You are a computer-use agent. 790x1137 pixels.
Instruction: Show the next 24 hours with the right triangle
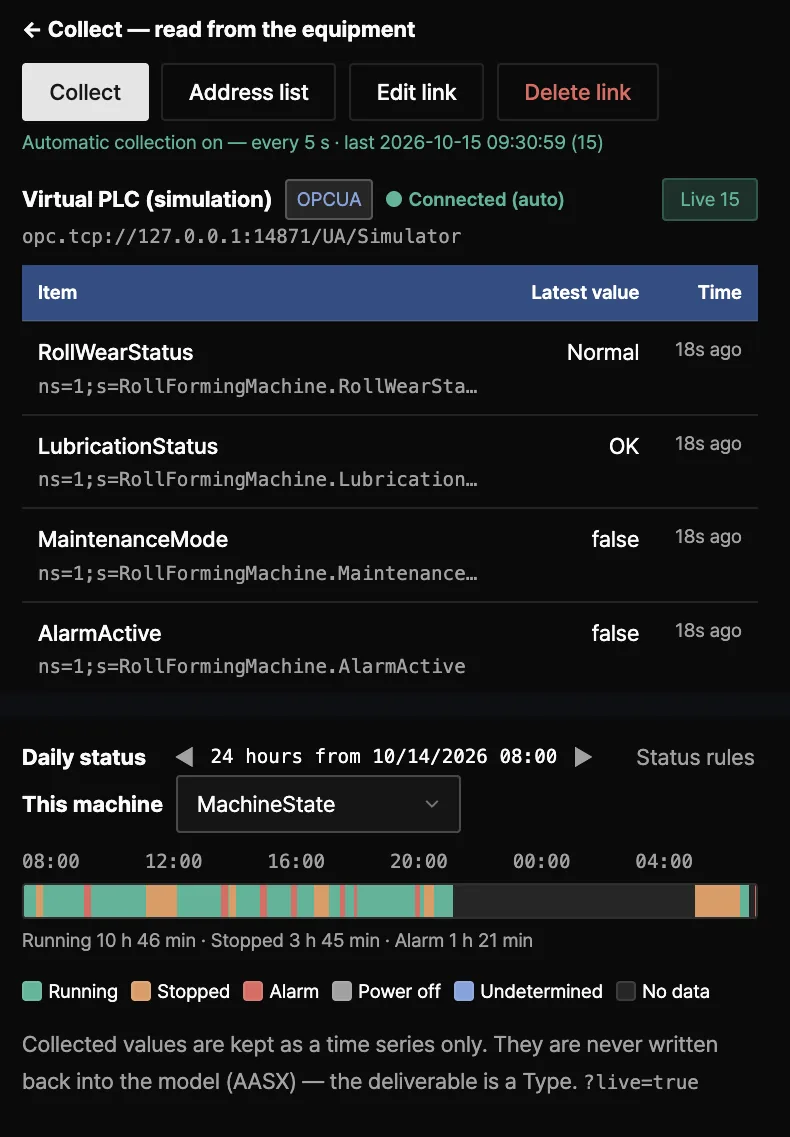click(x=583, y=757)
